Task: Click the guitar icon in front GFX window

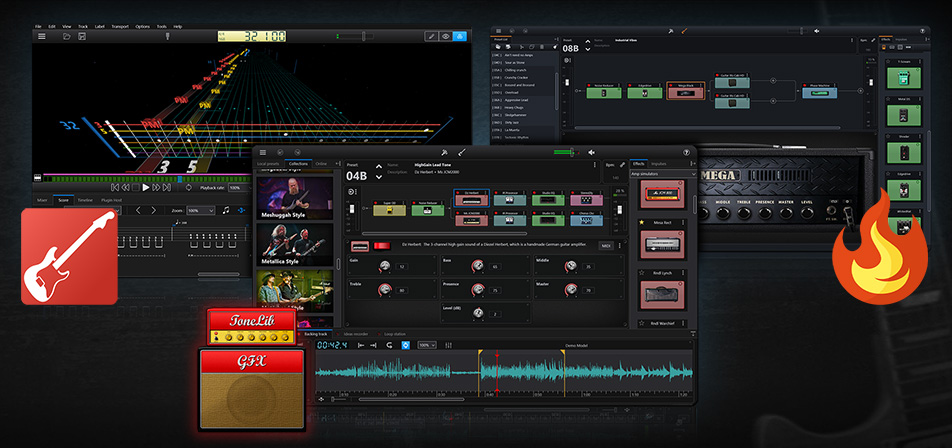Action: click(x=462, y=152)
